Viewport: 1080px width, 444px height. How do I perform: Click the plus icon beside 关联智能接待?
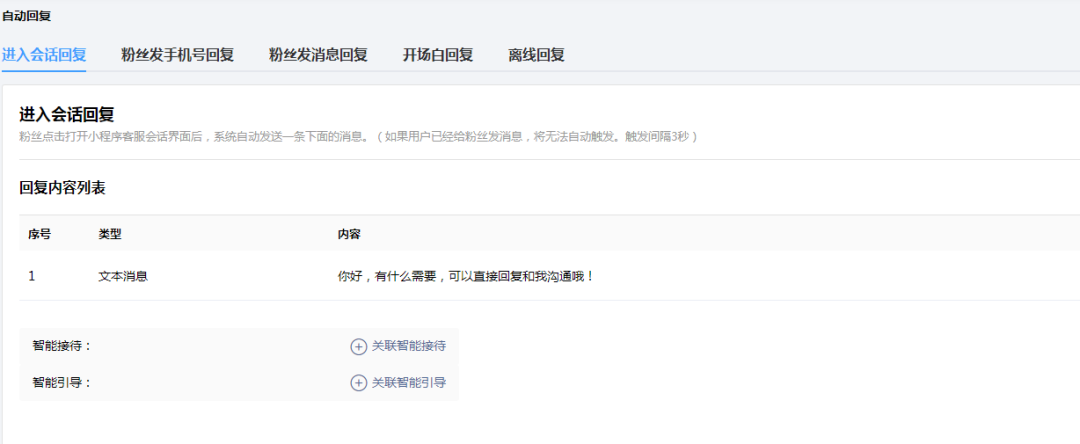358,346
